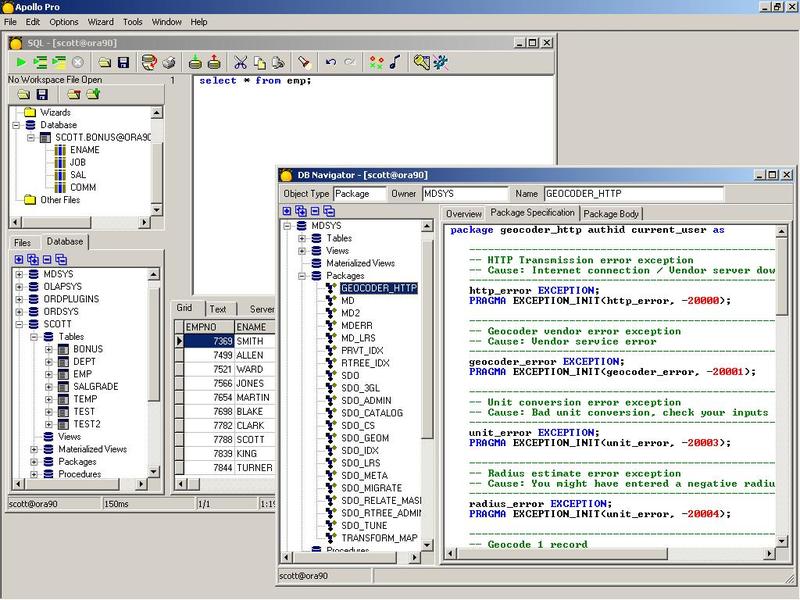Click the add-to-workspace folder icon with green plus

[x=93, y=94]
